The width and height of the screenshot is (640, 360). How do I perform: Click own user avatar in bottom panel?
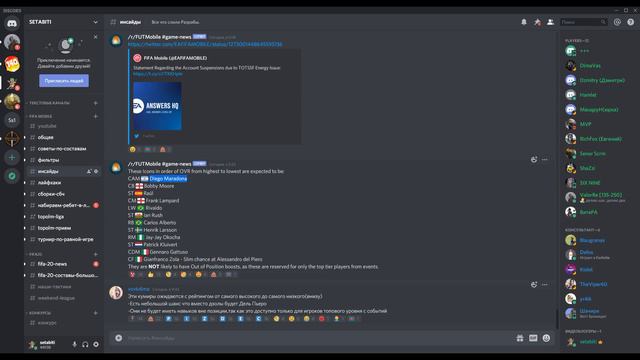33,344
